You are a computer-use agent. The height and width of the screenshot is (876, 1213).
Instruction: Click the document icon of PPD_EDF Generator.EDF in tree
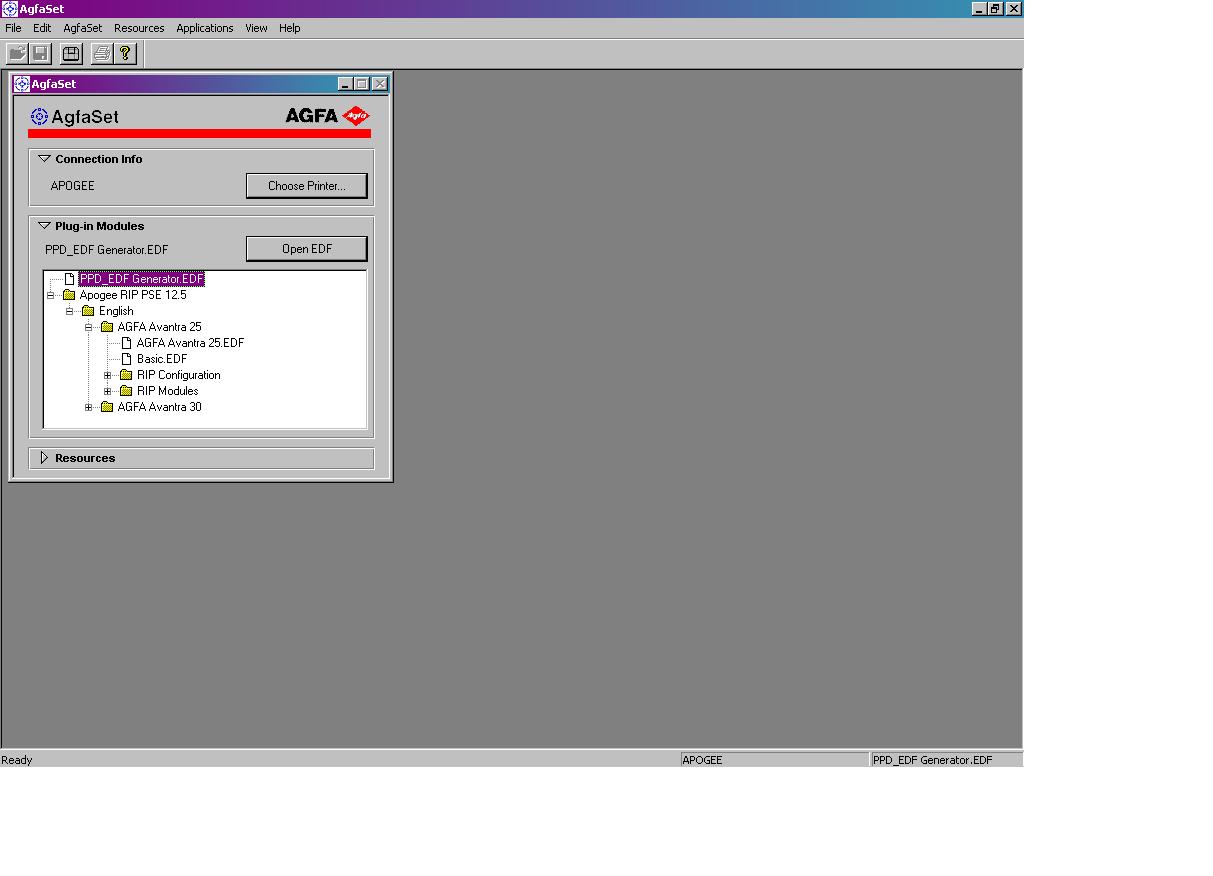69,279
